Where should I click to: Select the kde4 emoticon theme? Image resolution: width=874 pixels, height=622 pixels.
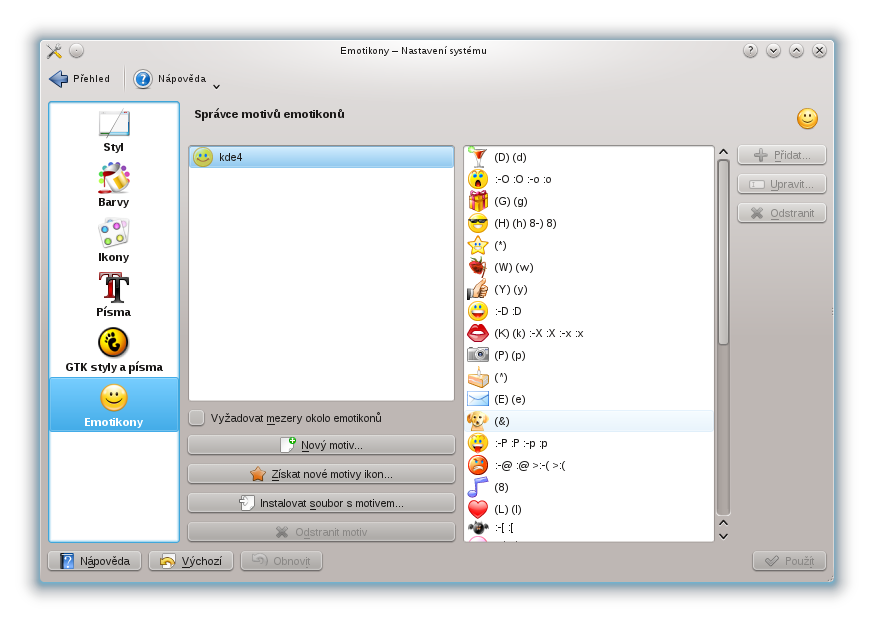pyautogui.click(x=322, y=157)
